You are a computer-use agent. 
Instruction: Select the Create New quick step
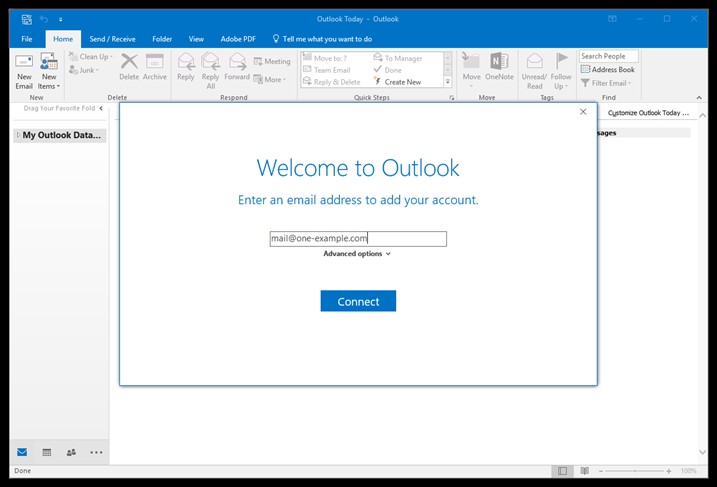point(397,82)
